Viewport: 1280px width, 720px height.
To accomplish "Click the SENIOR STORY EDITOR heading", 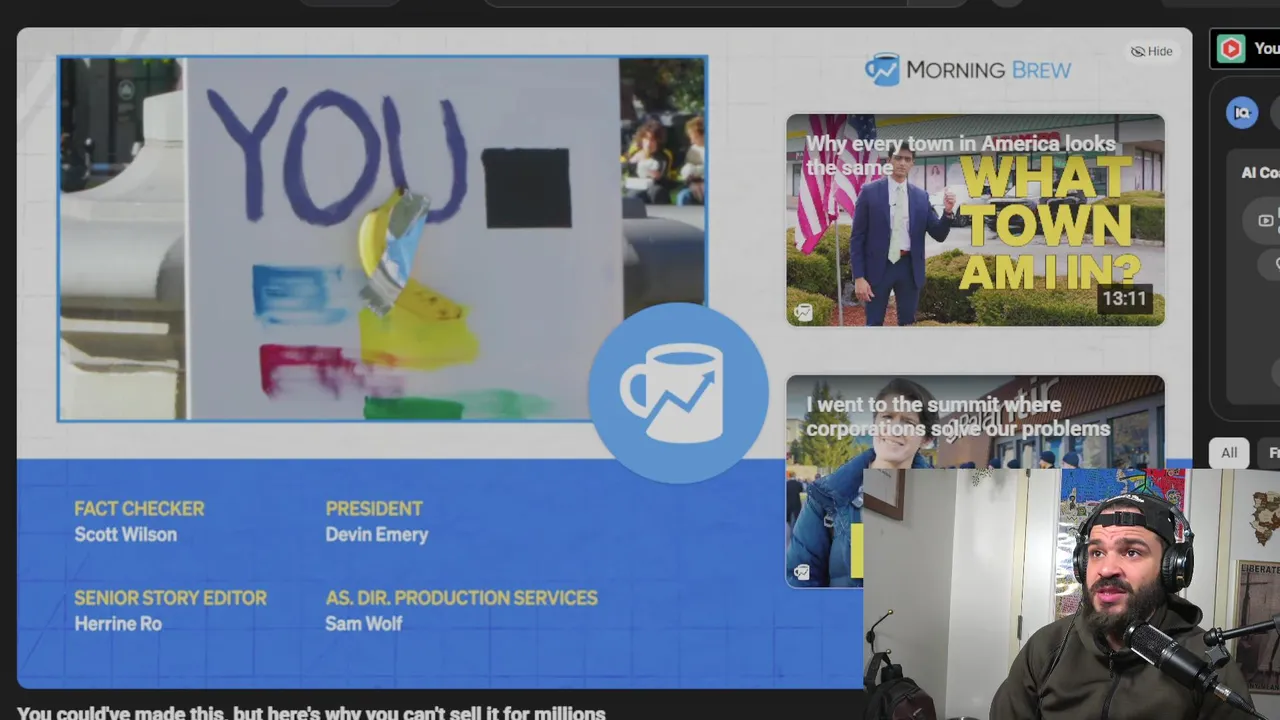I will tap(170, 598).
